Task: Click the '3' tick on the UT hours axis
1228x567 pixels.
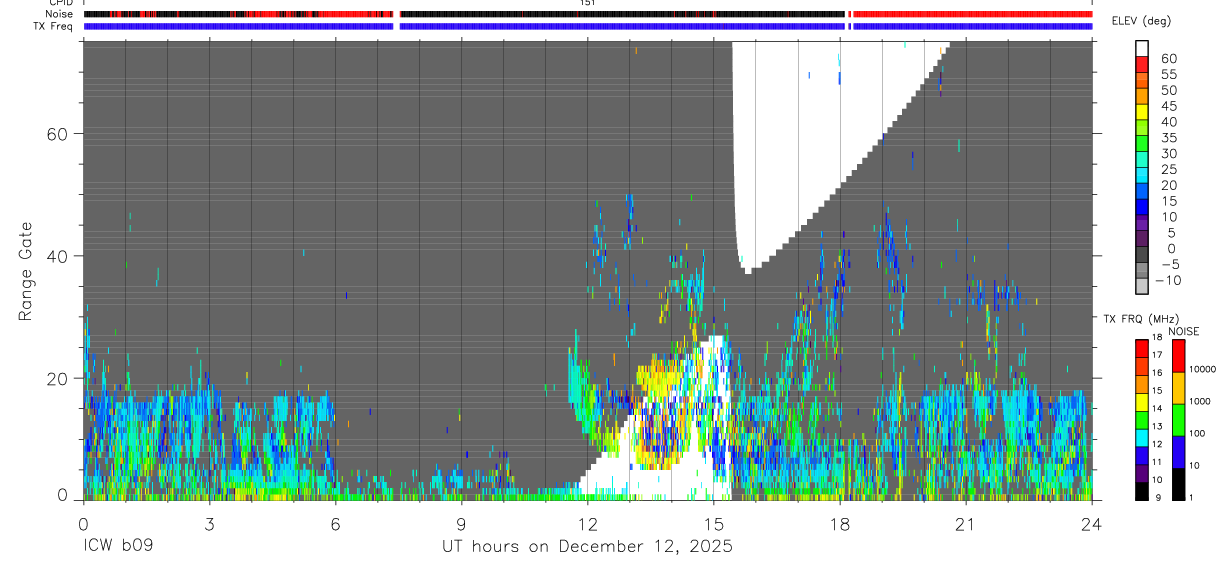Action: [209, 523]
